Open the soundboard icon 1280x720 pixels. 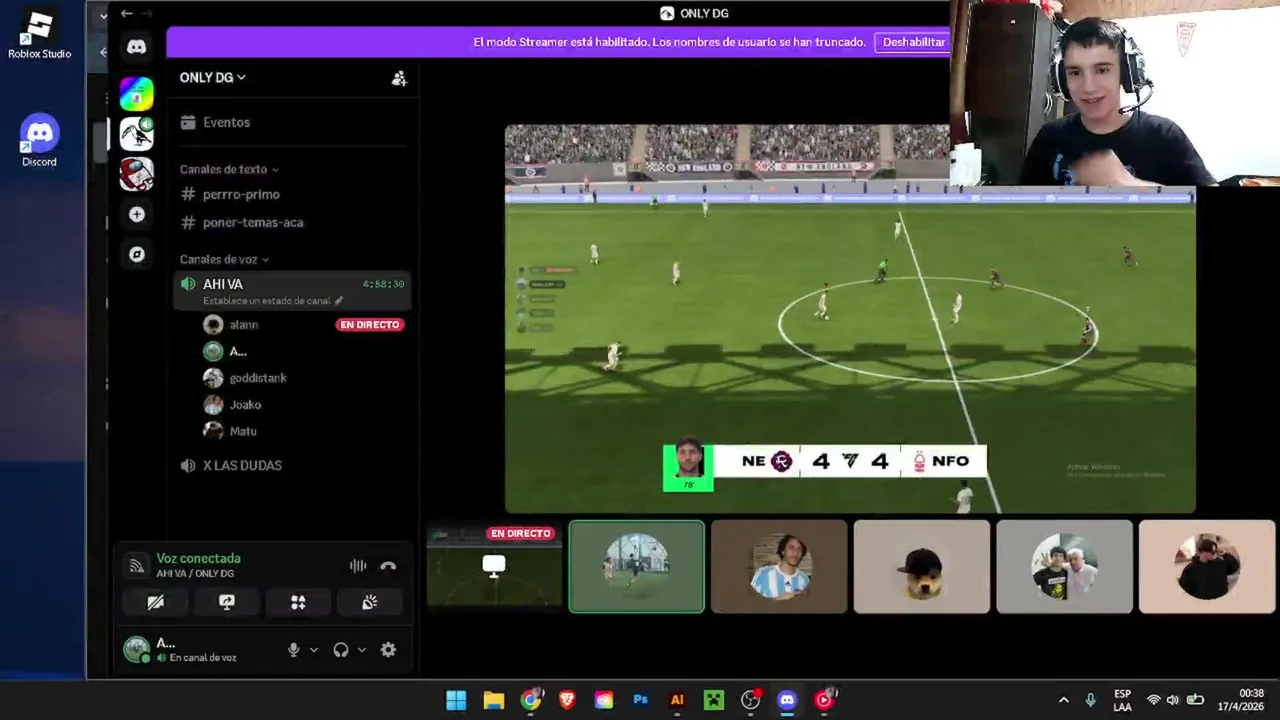(370, 602)
